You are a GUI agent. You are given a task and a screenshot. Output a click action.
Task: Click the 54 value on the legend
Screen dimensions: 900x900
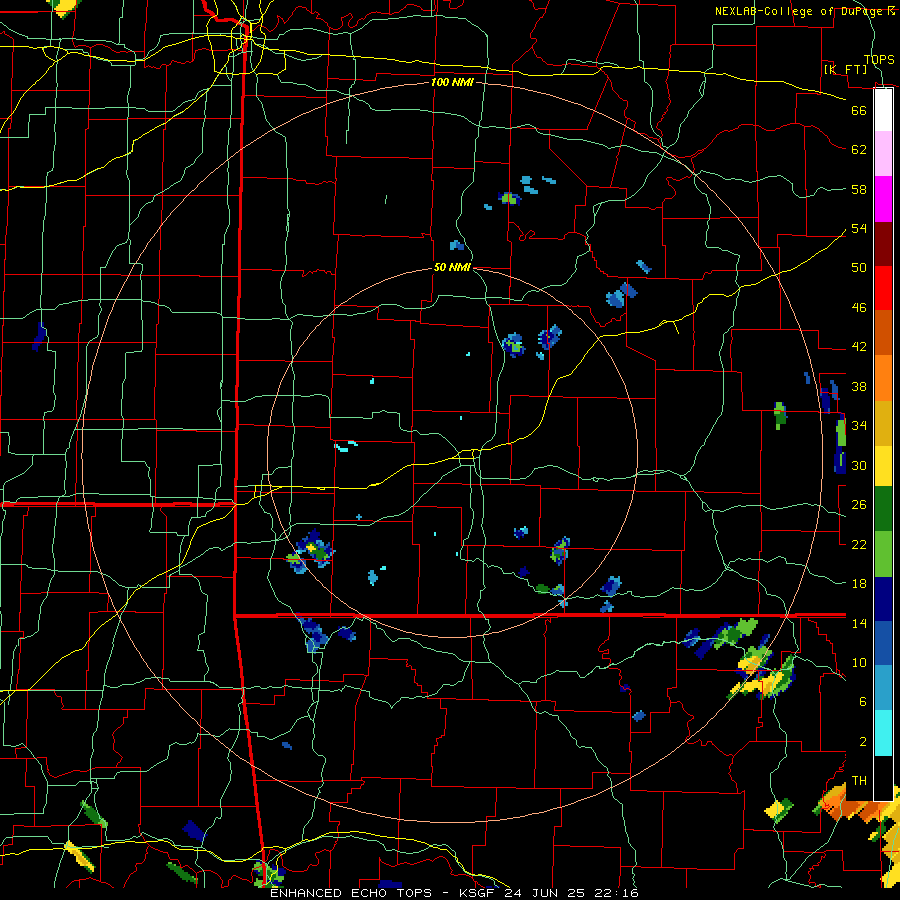[859, 228]
